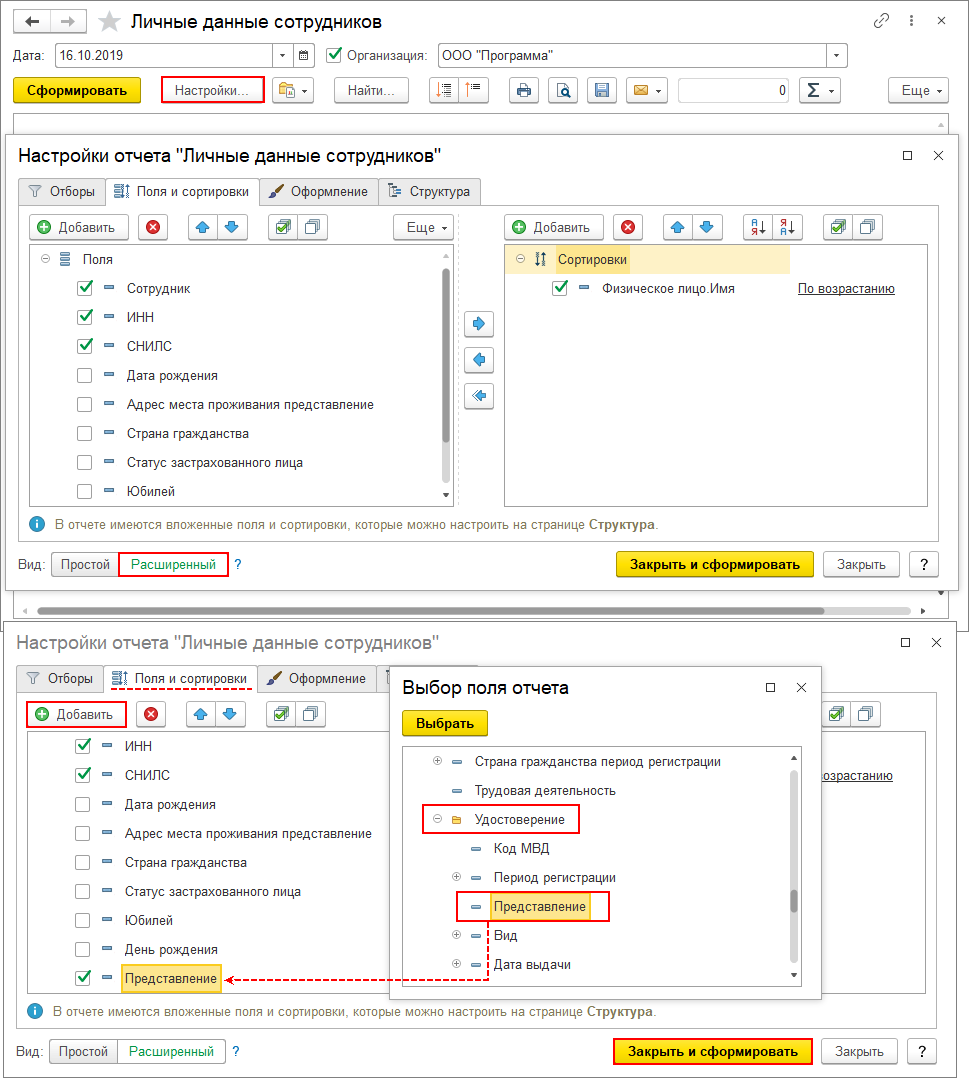Click the favorite star beside report title

click(109, 22)
